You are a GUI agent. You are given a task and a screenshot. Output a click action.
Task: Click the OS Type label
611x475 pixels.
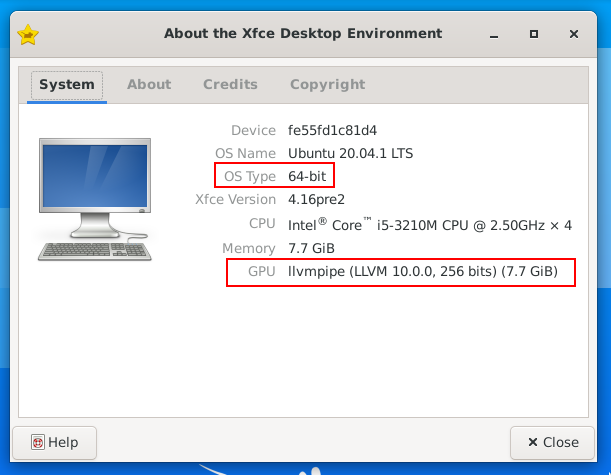click(x=250, y=177)
